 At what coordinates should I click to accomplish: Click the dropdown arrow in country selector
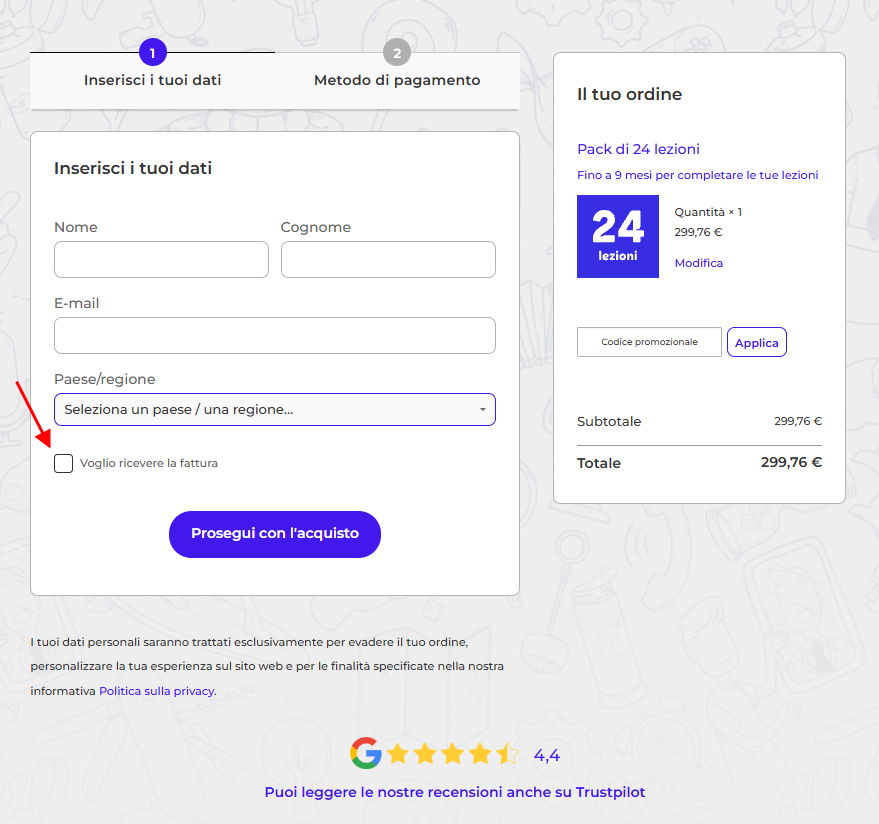(x=483, y=410)
